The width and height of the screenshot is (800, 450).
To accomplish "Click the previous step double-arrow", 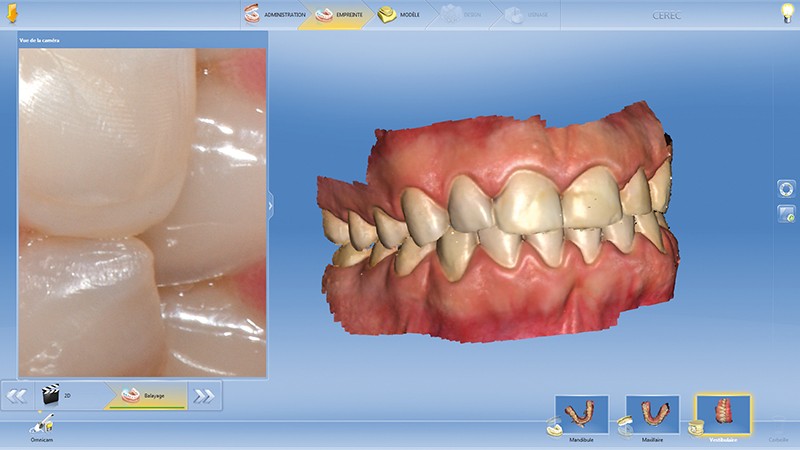I will tap(17, 396).
